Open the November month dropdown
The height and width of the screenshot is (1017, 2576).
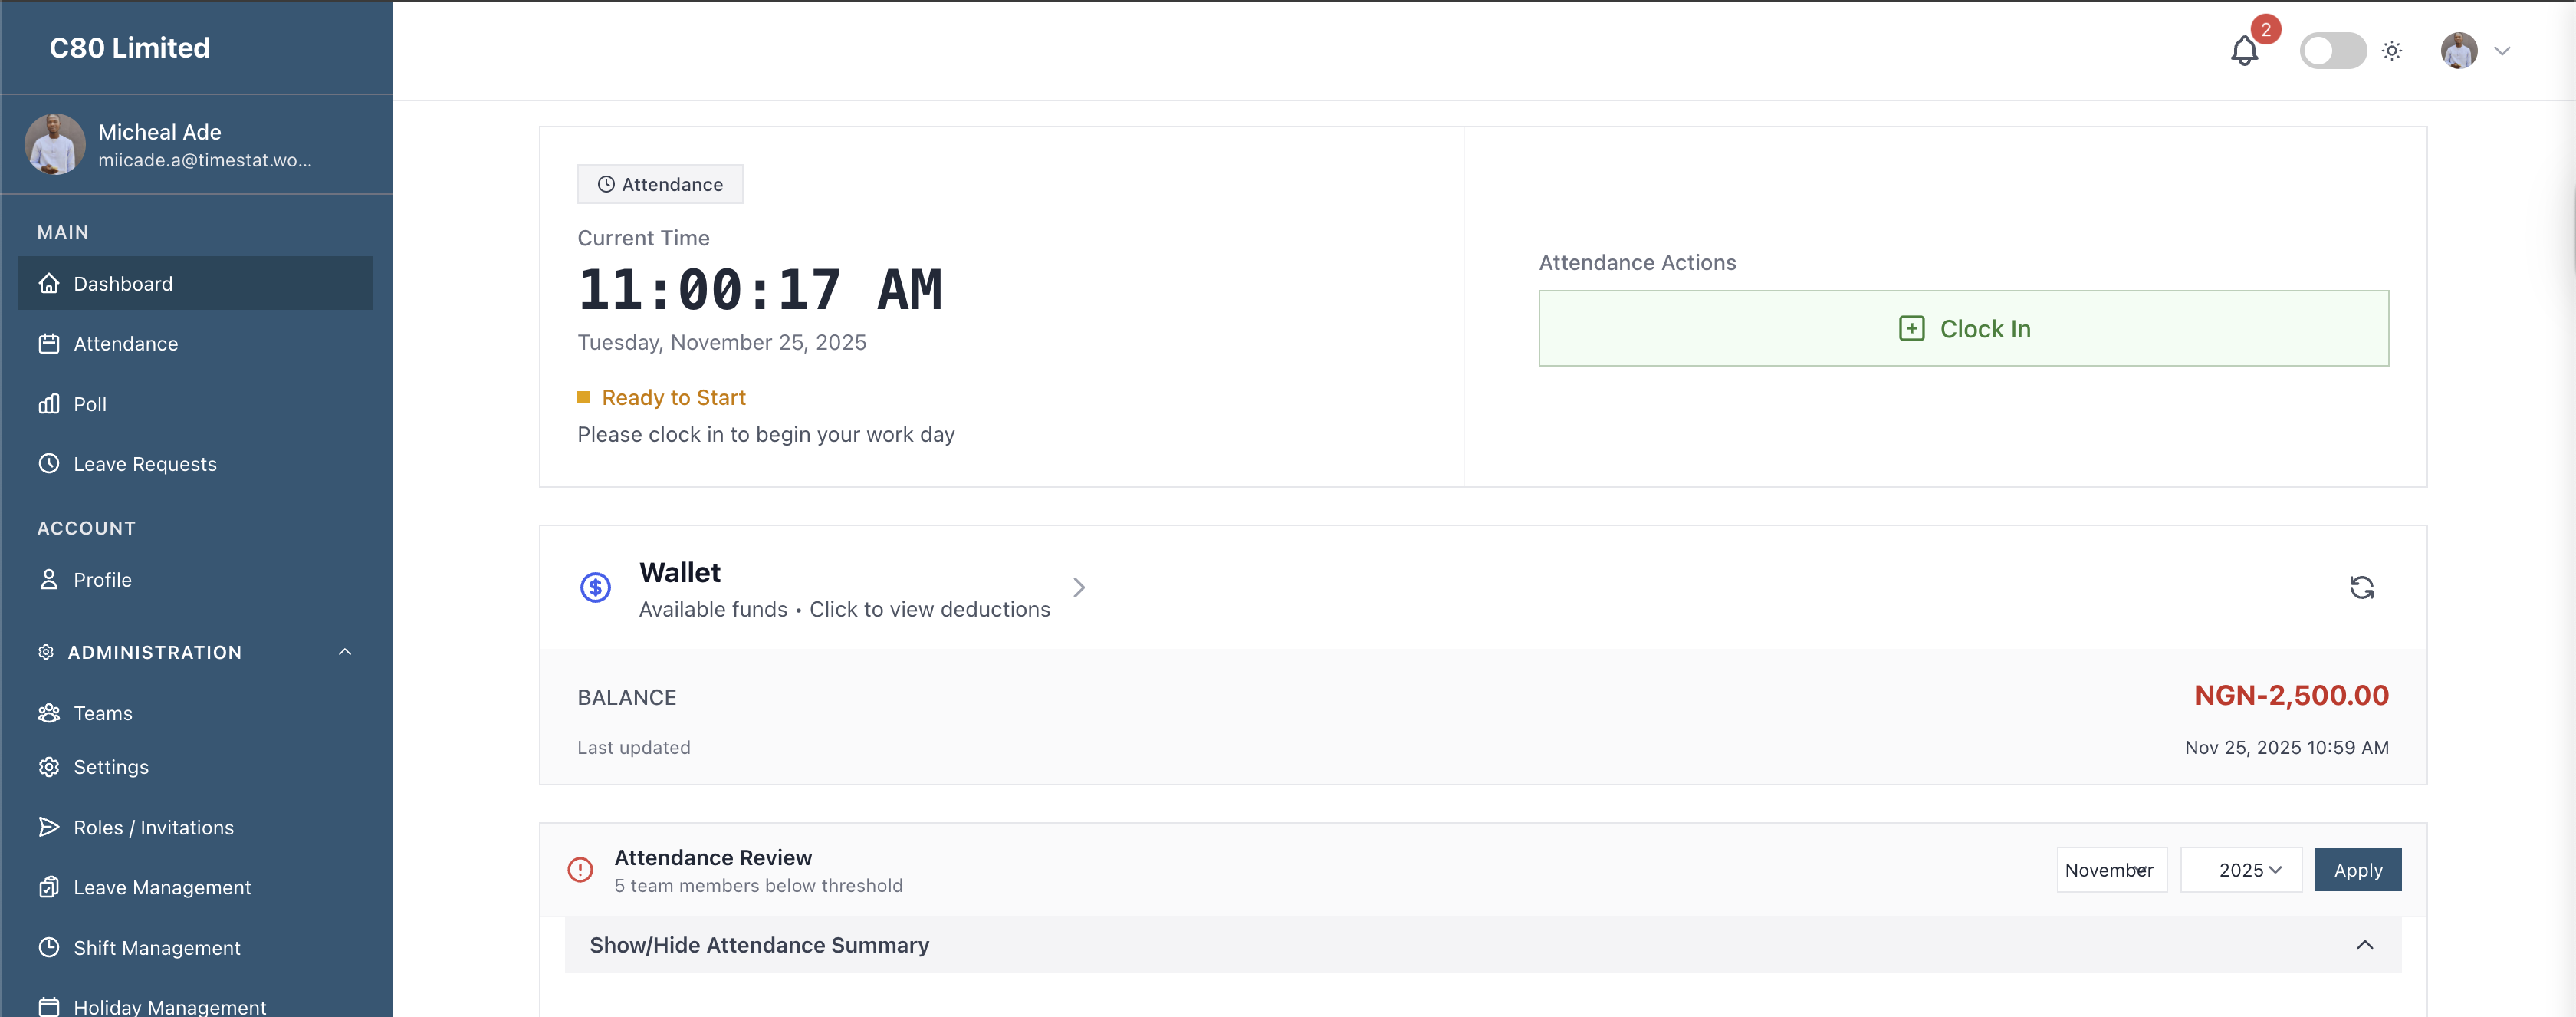tap(2111, 870)
